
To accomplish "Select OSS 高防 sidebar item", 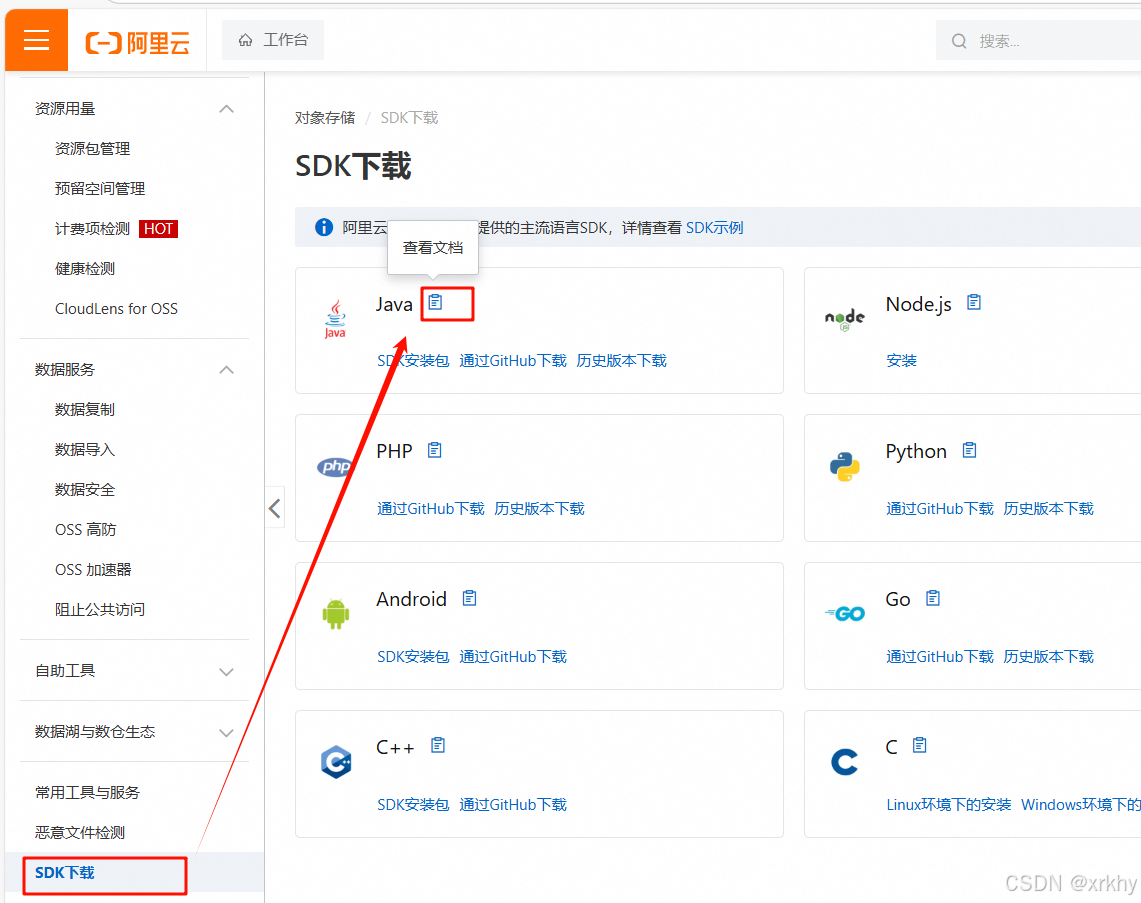I will pos(86,530).
